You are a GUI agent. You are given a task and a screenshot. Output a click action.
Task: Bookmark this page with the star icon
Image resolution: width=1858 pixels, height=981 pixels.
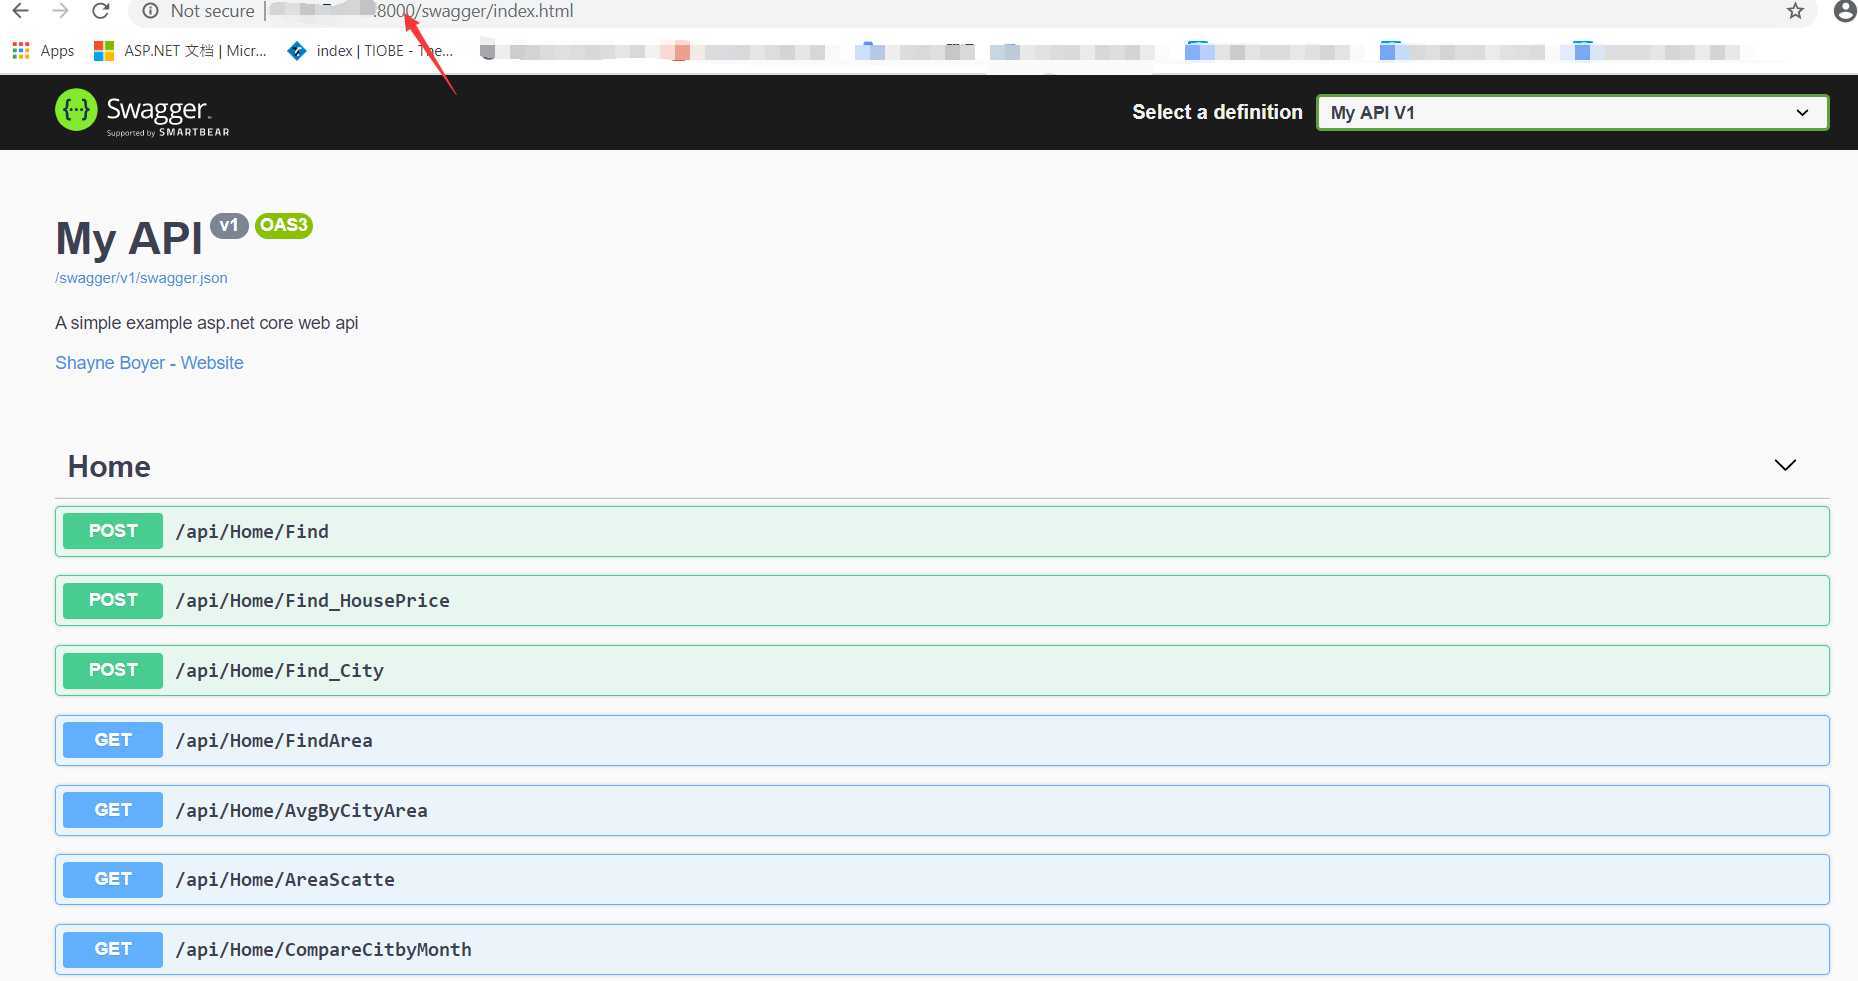1795,11
